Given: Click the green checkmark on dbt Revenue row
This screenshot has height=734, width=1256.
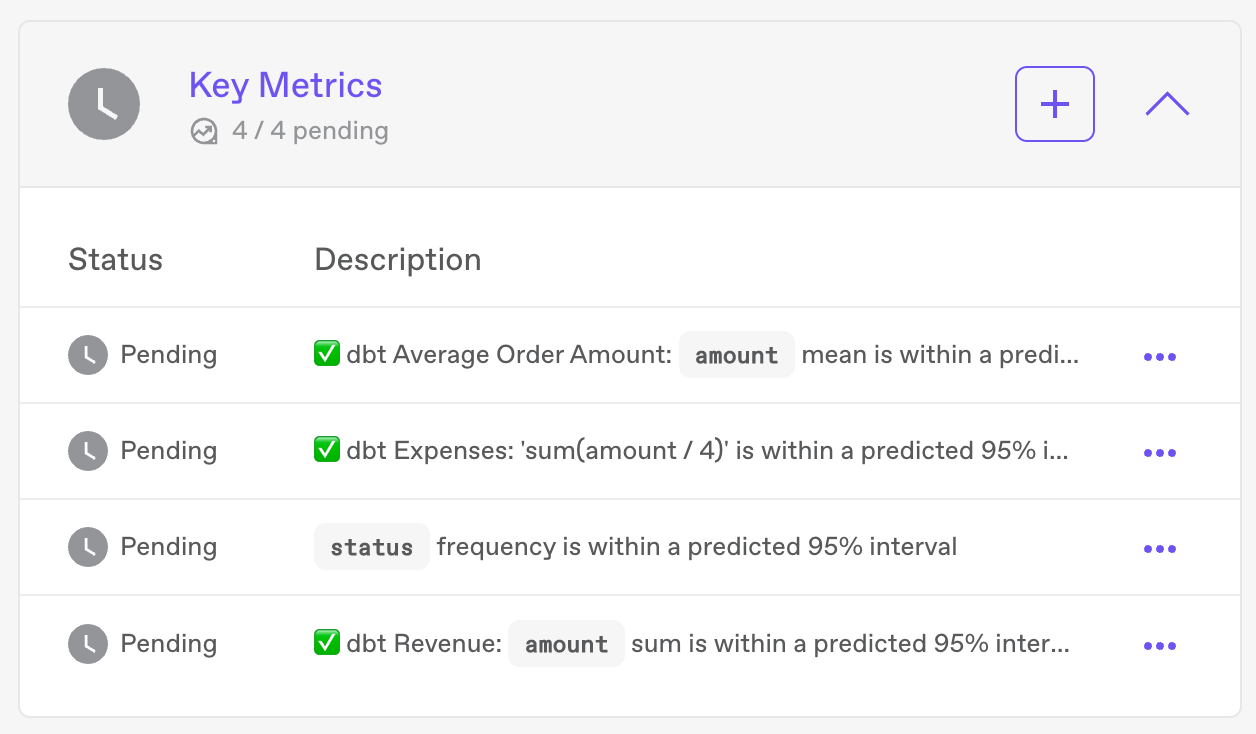Looking at the screenshot, I should pos(327,642).
